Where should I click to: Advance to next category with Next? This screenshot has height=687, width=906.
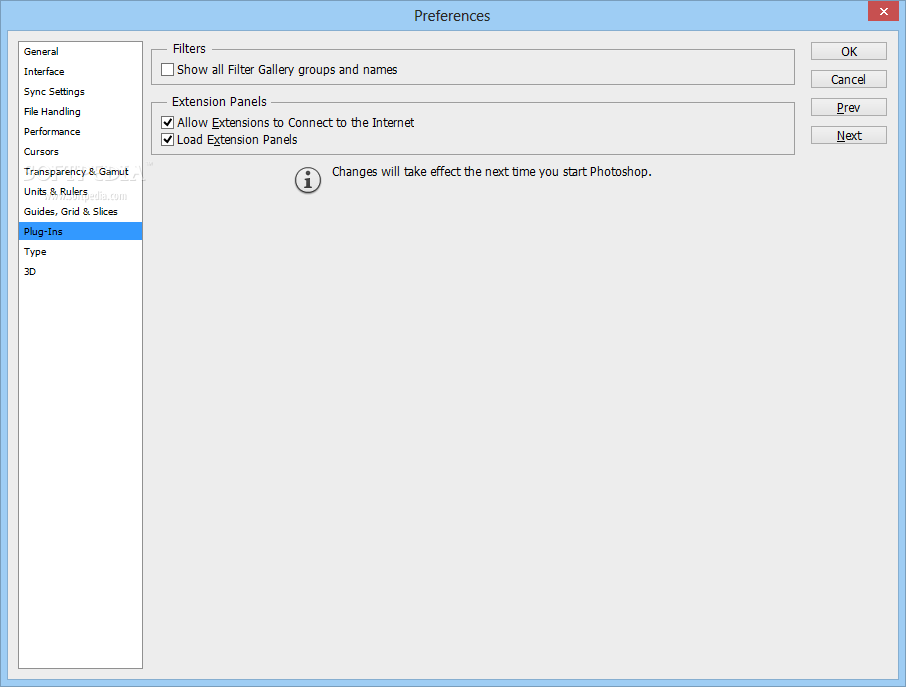pos(849,135)
